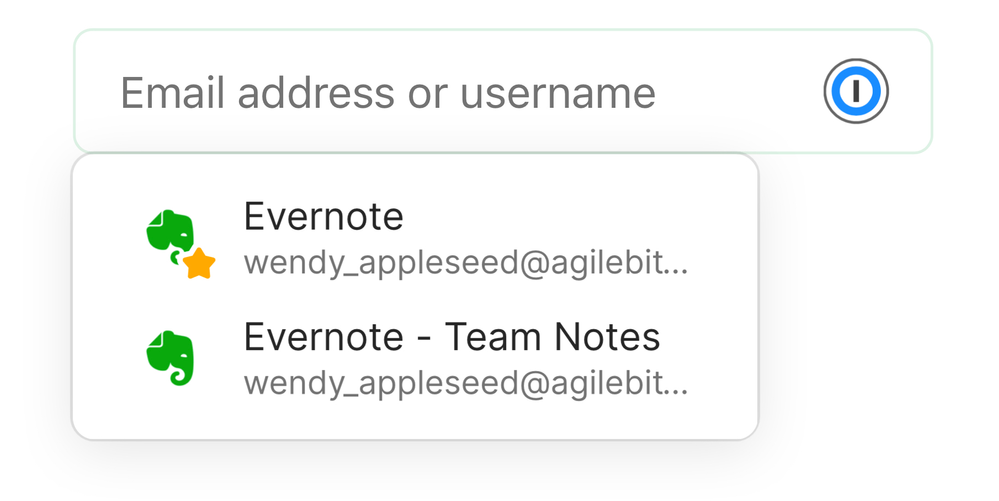Image resolution: width=999 pixels, height=501 pixels.
Task: Click the green elephant logo without a star
Action: coord(170,358)
